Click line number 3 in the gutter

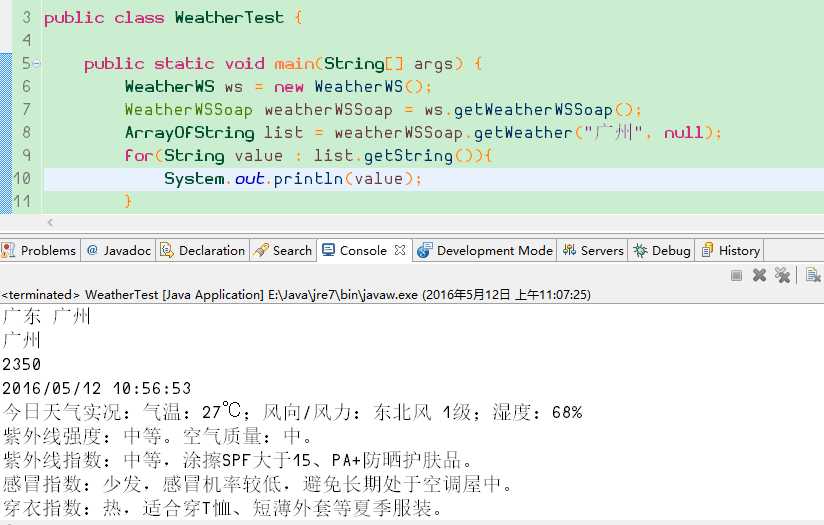coord(26,17)
